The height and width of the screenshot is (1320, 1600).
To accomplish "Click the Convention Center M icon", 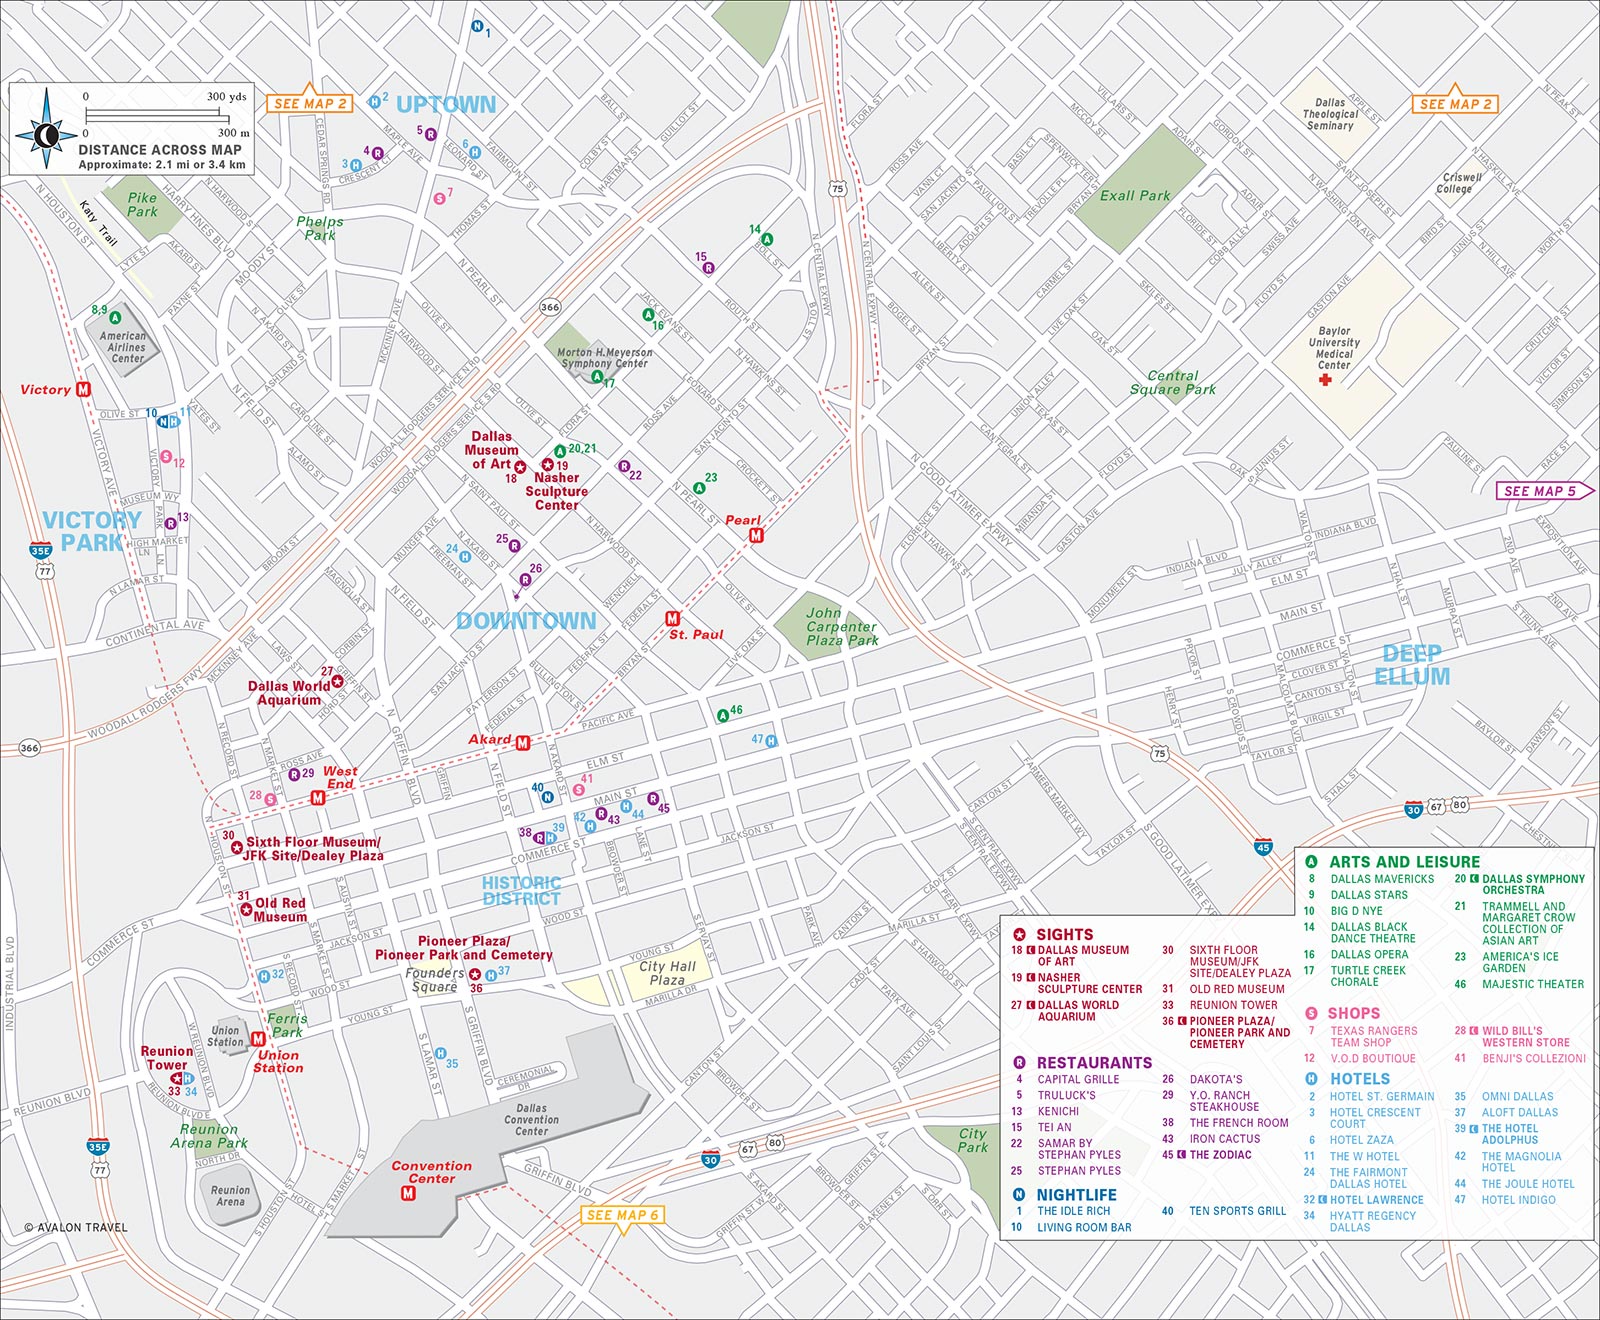I will click(x=408, y=1193).
